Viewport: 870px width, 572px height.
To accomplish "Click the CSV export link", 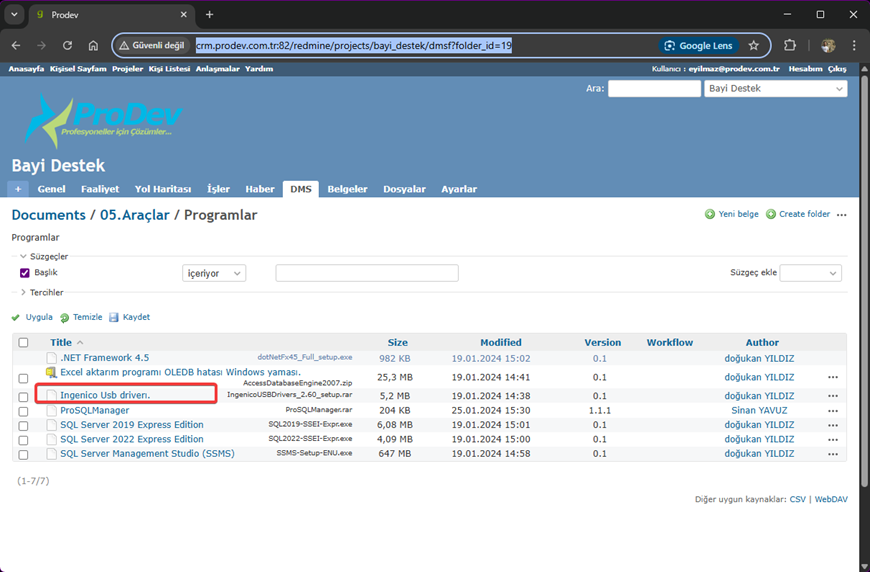I will coord(797,499).
